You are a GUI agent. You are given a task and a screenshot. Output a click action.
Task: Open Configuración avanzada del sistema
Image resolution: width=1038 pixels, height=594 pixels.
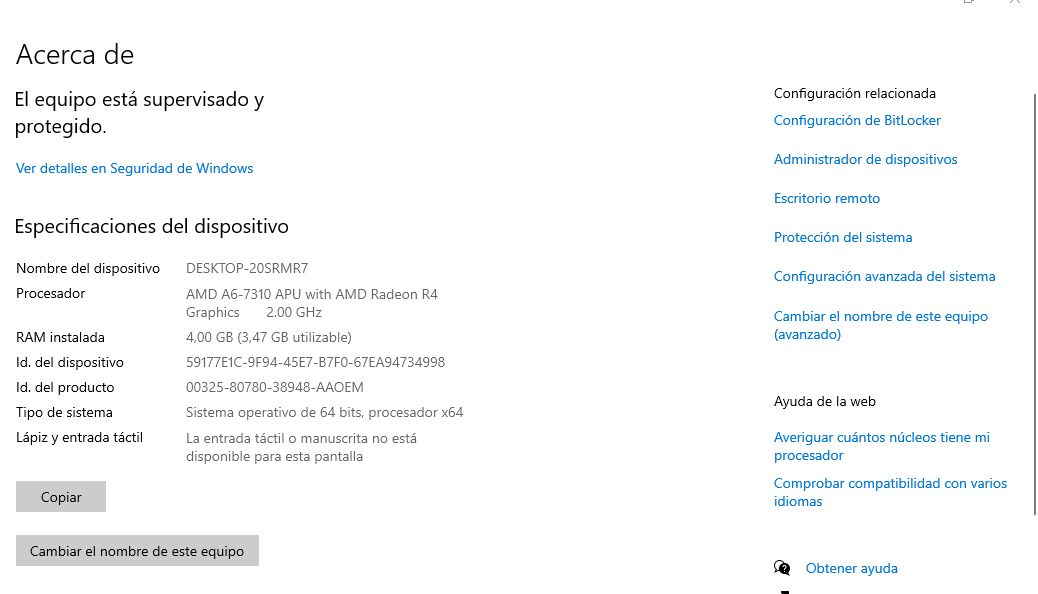(x=884, y=276)
